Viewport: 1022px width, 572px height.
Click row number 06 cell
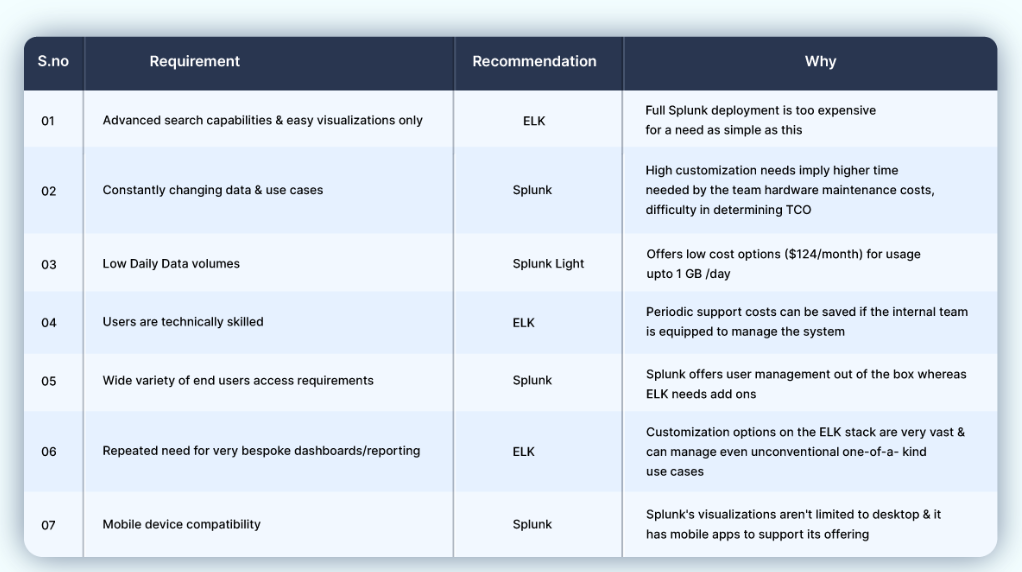[x=49, y=452]
